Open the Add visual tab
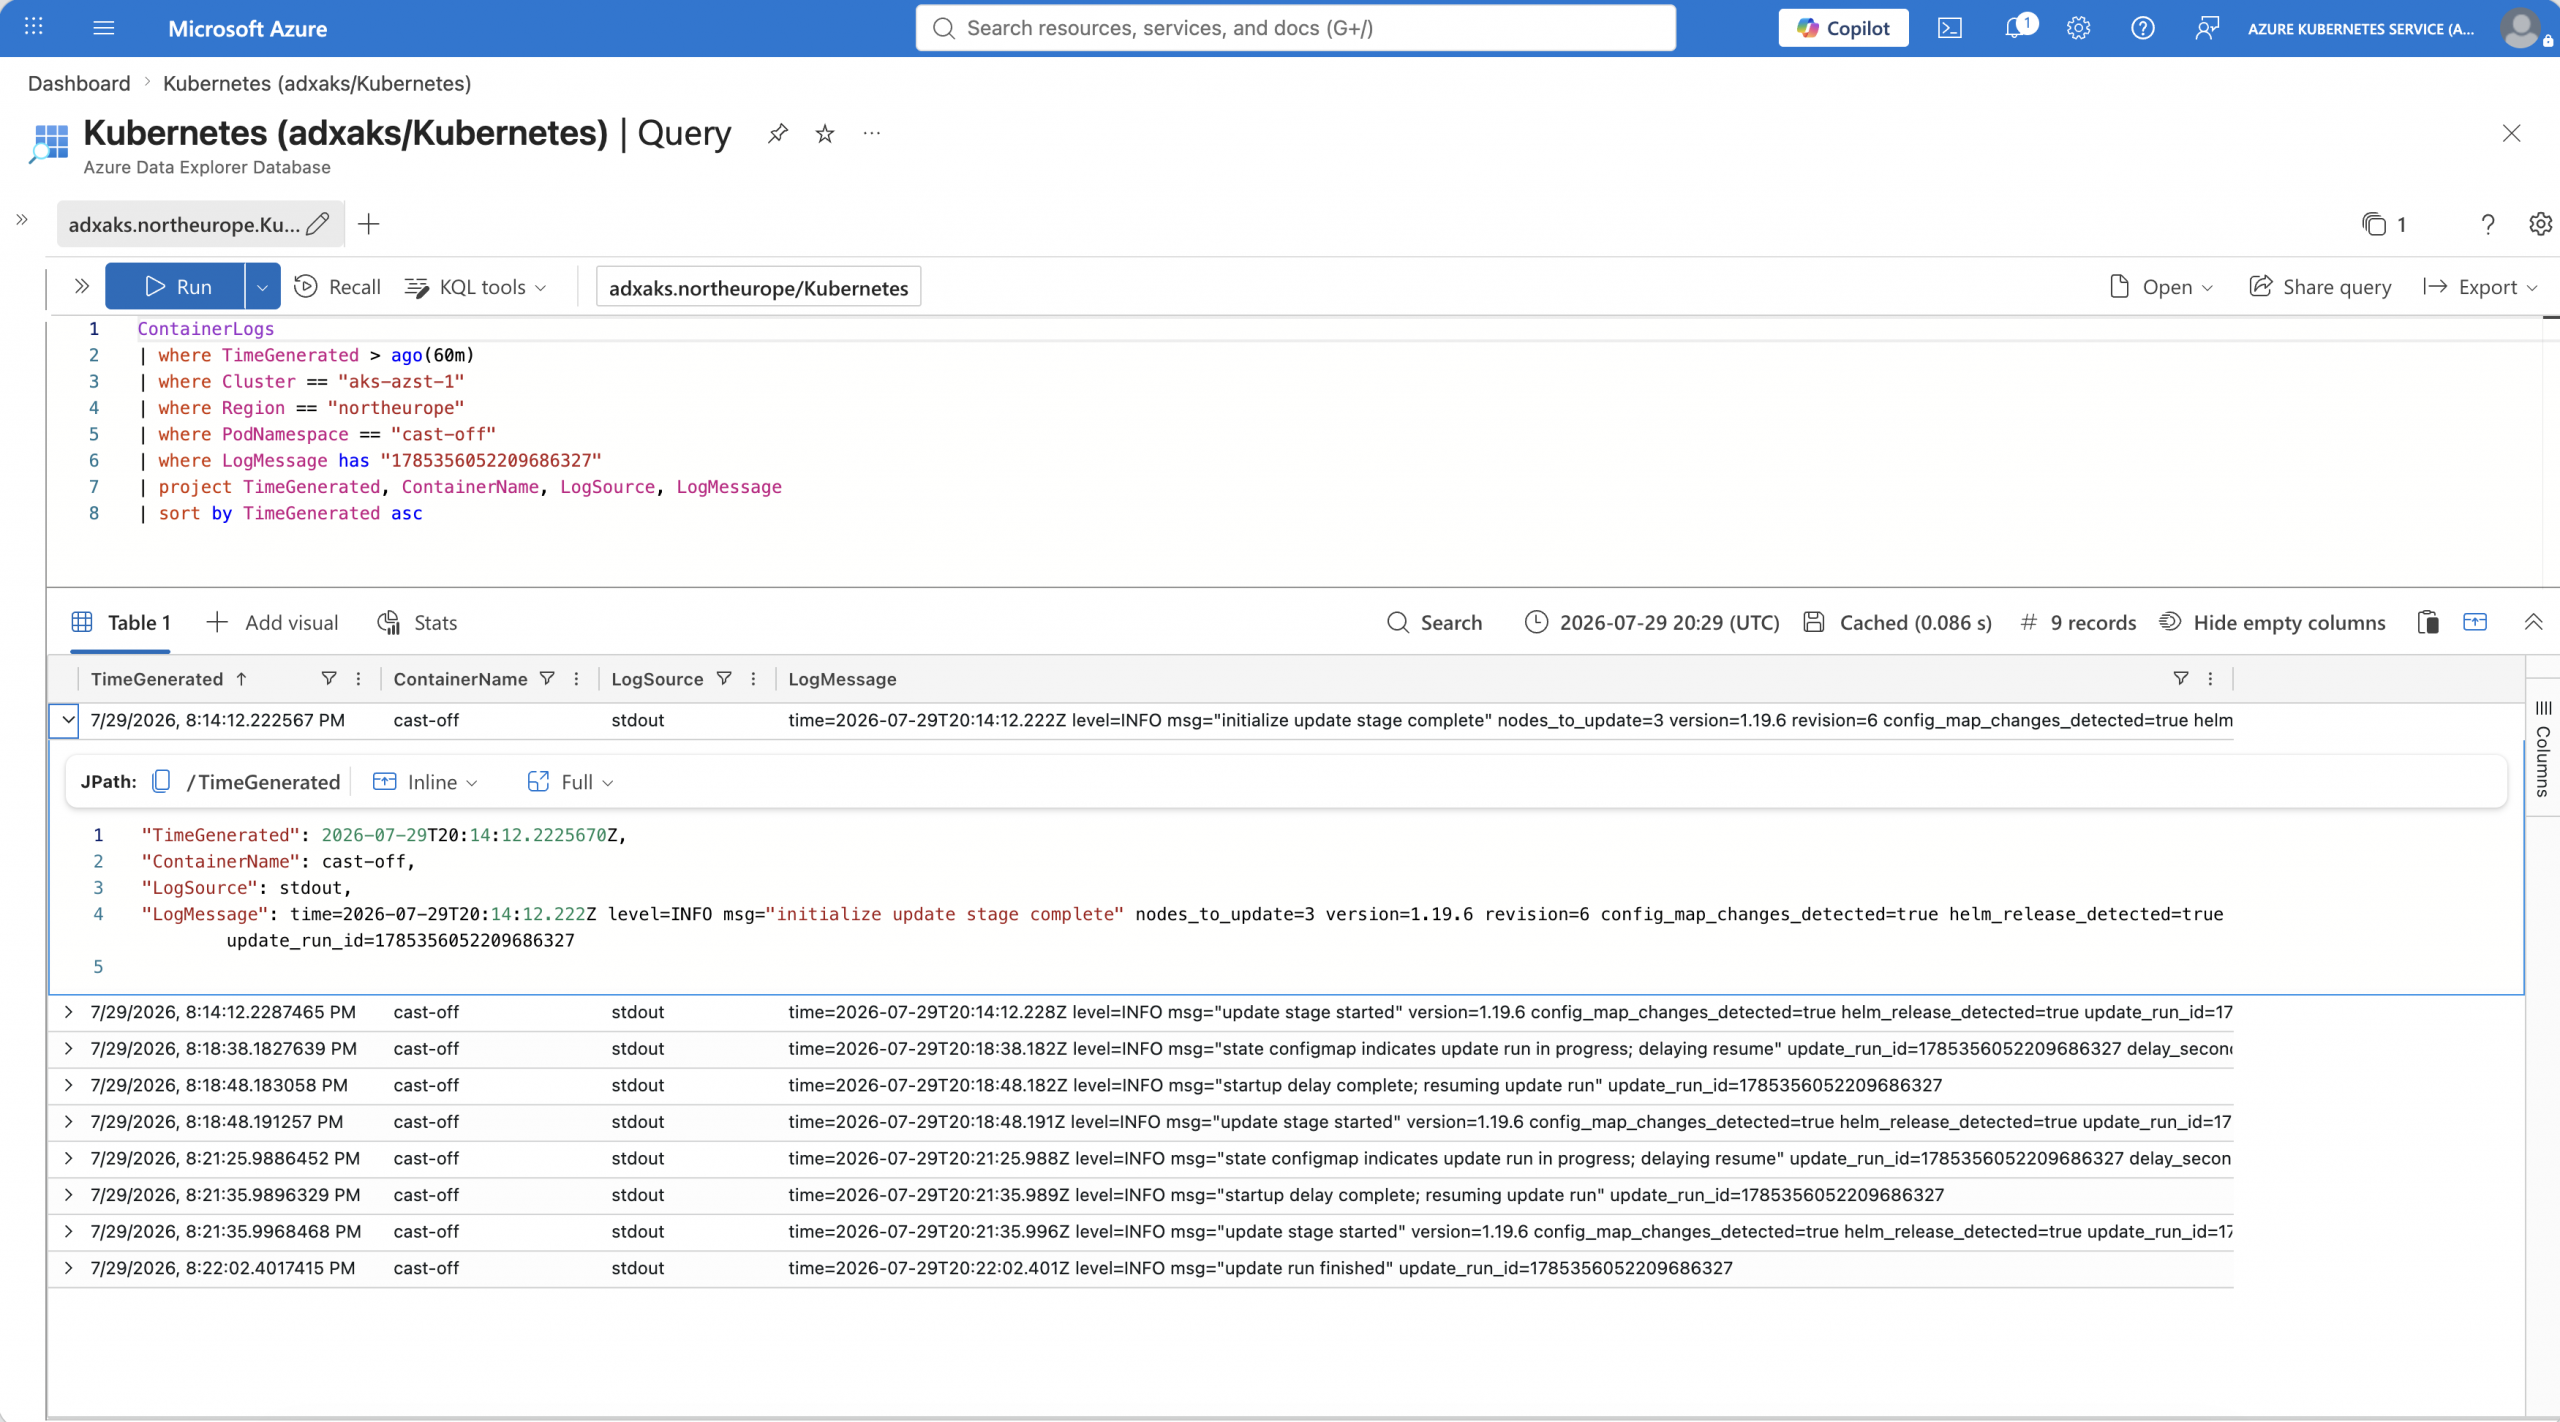Viewport: 2560px width, 1422px height. 272,622
